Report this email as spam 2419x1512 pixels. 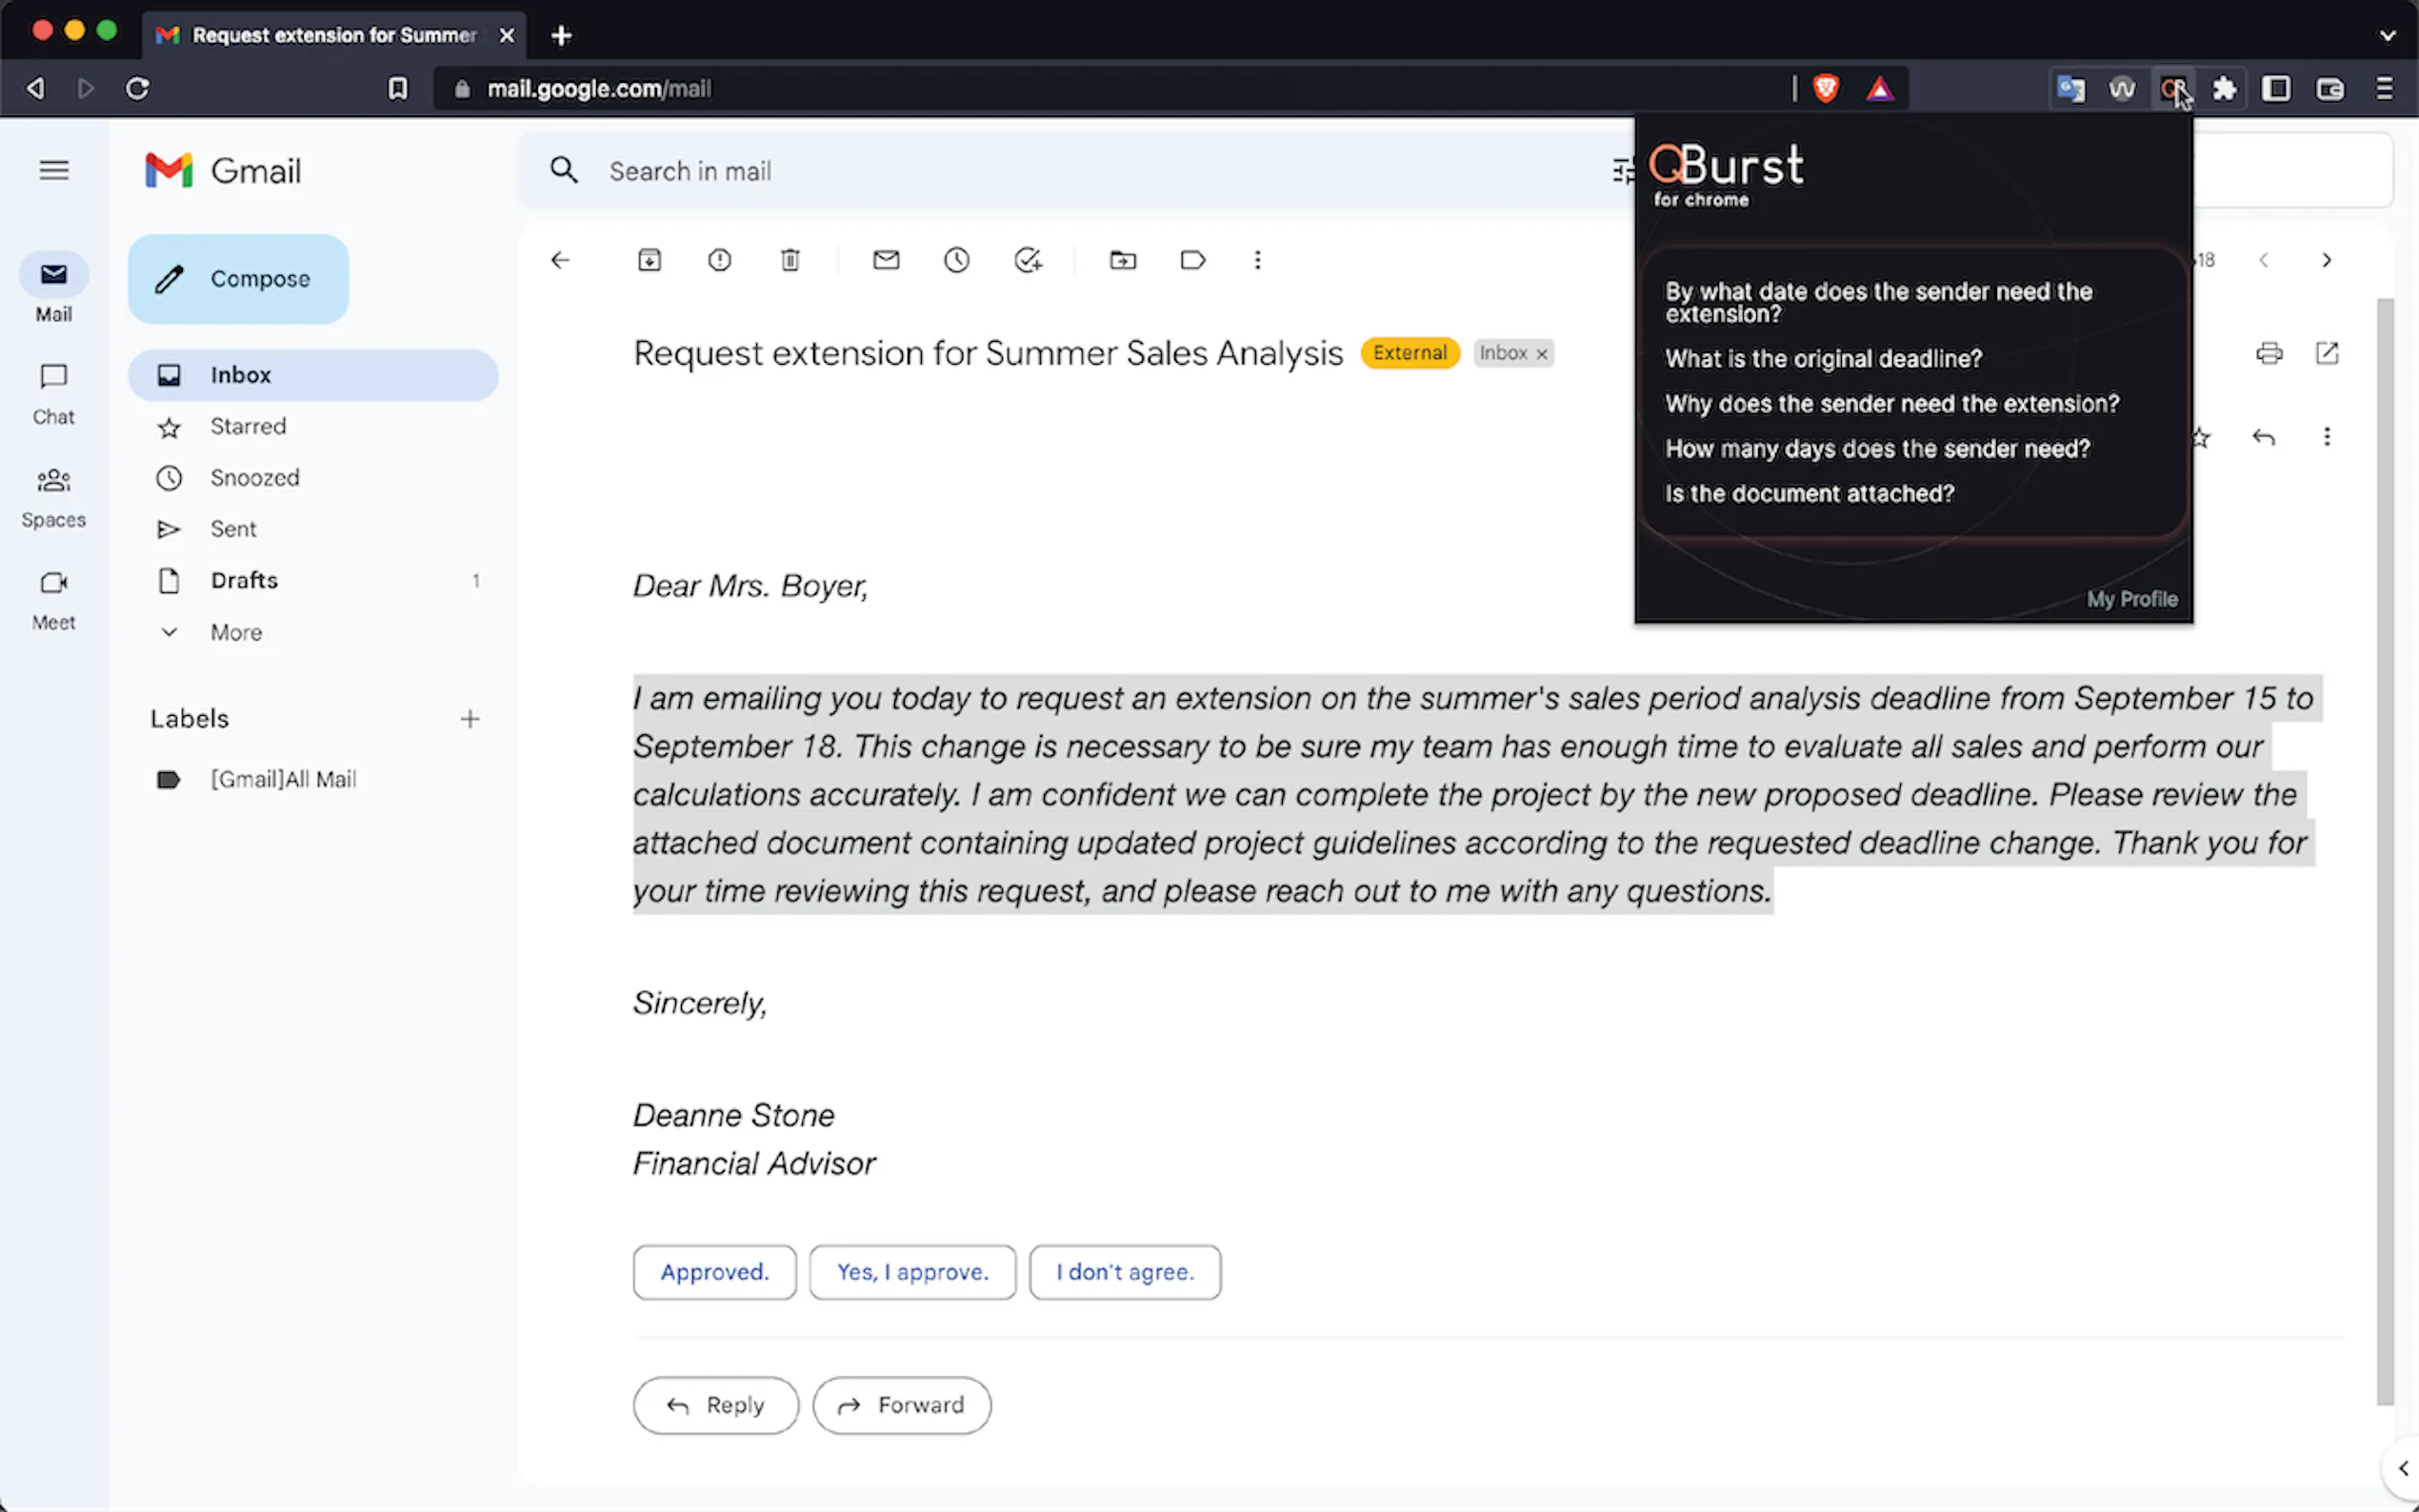[719, 260]
